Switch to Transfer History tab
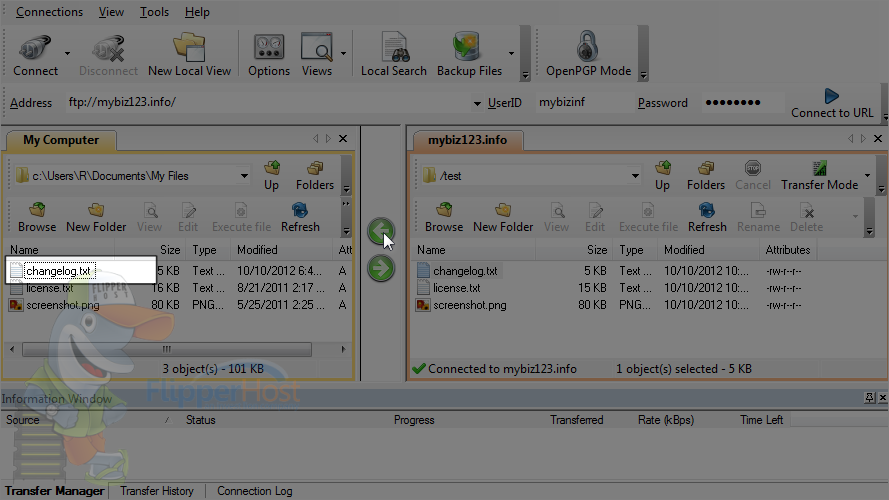889x500 pixels. [156, 491]
